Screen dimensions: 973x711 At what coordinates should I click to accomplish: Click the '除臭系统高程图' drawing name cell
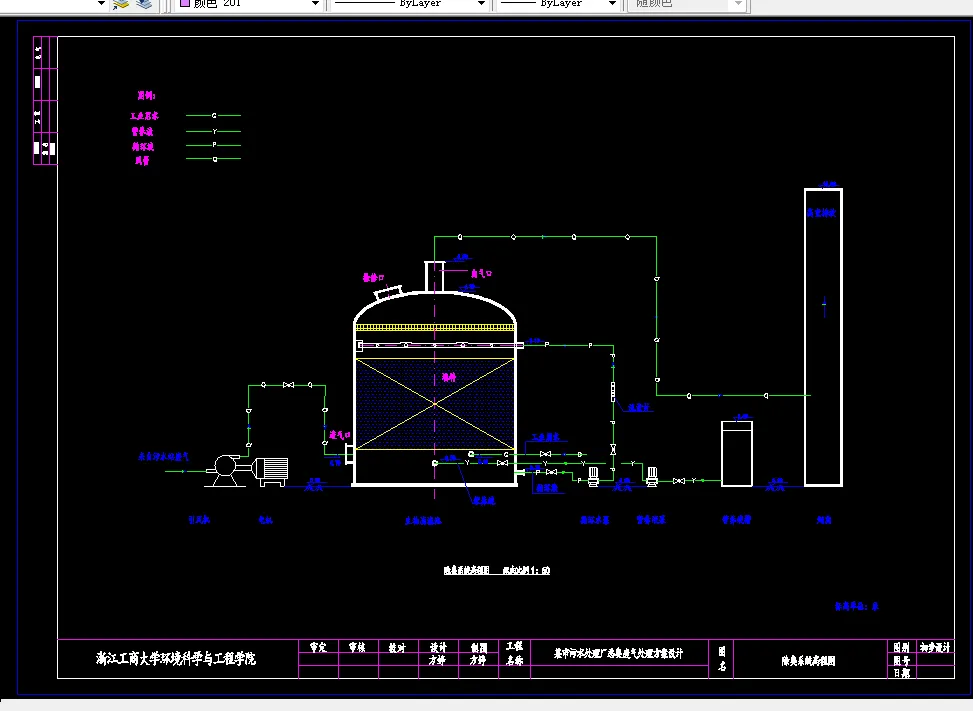click(x=809, y=661)
